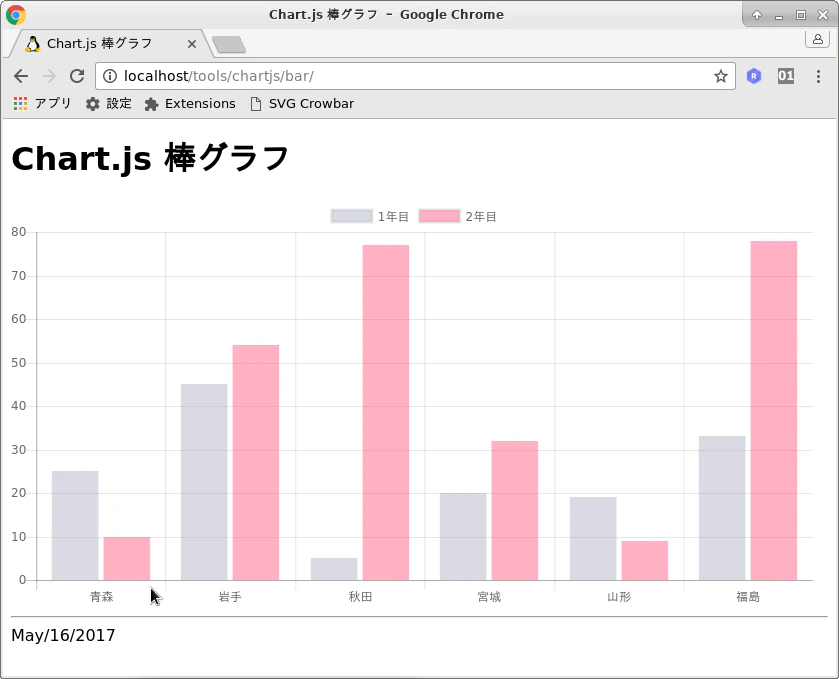Close the Chrome window with X
The height and width of the screenshot is (679, 839).
823,15
